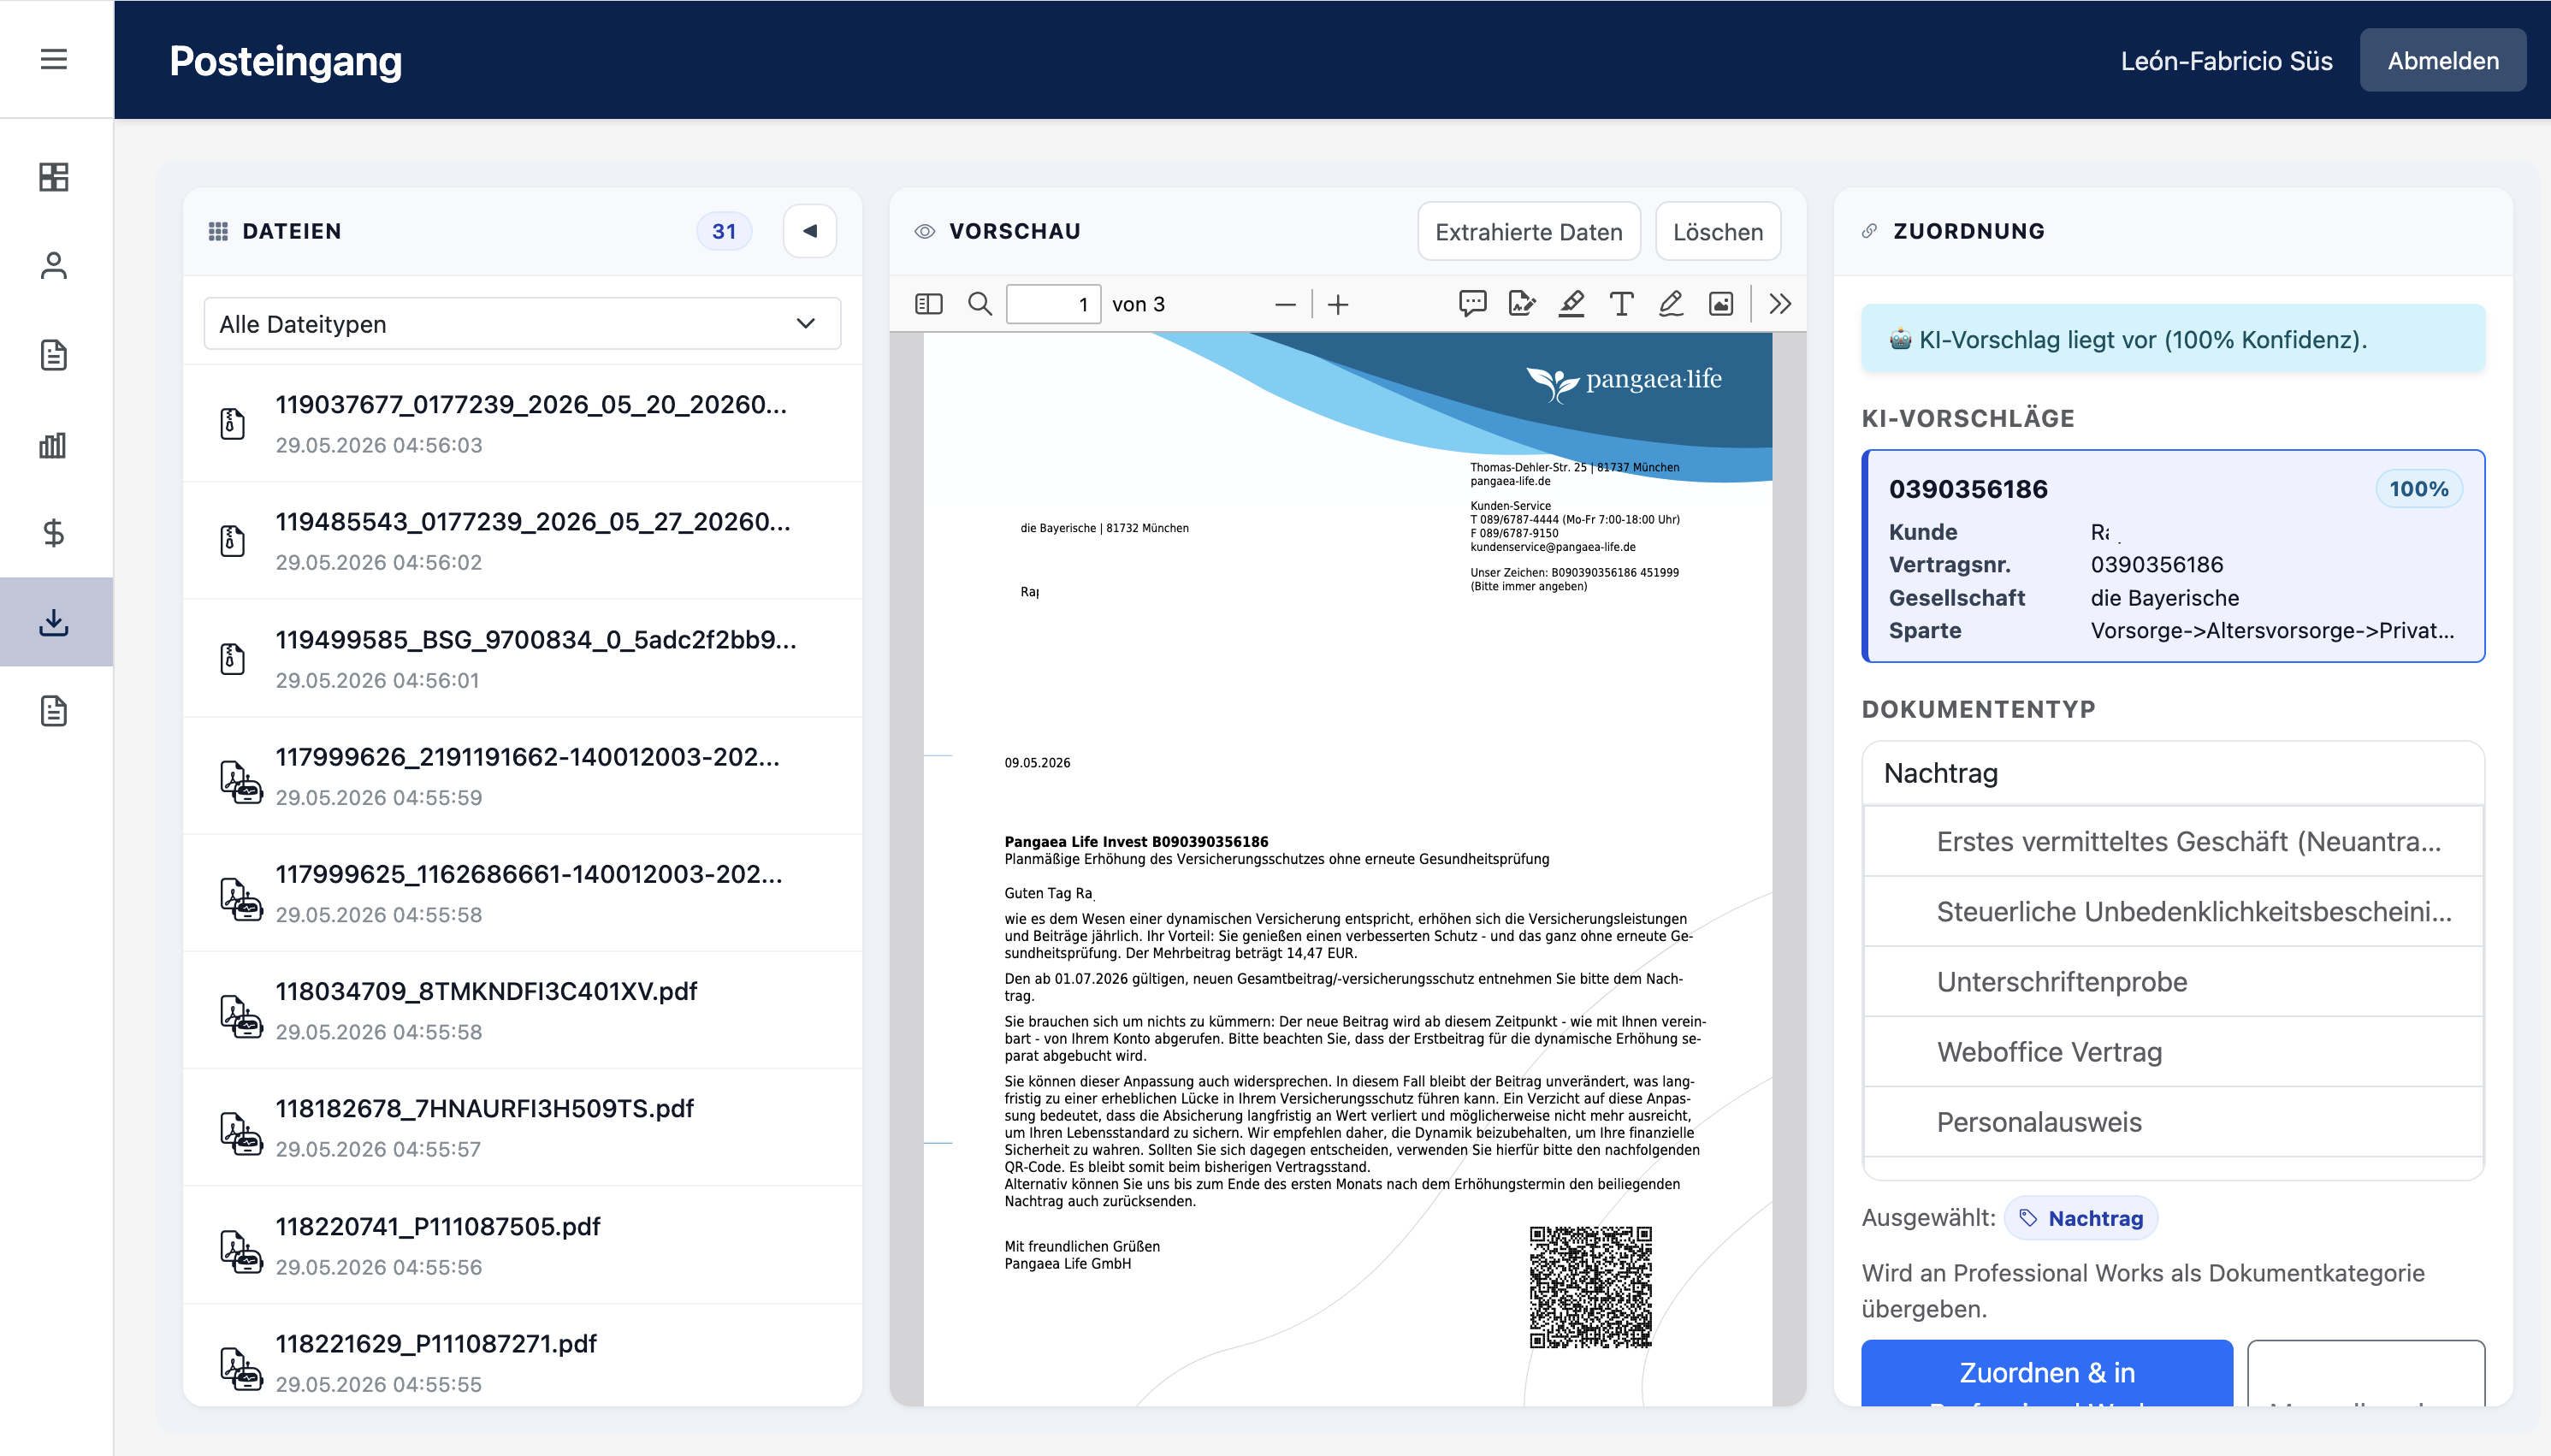This screenshot has width=2551, height=1456.
Task: Open the bottom document list sidebar icon
Action: point(54,711)
